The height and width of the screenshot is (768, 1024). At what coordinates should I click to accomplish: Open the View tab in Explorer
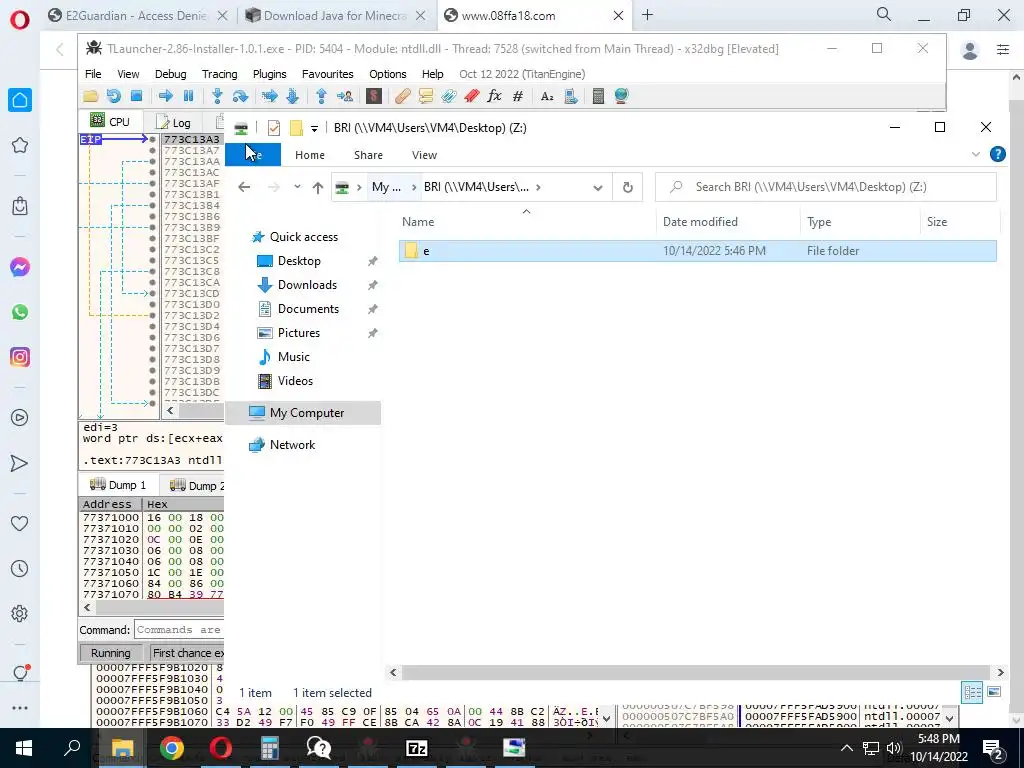point(424,155)
